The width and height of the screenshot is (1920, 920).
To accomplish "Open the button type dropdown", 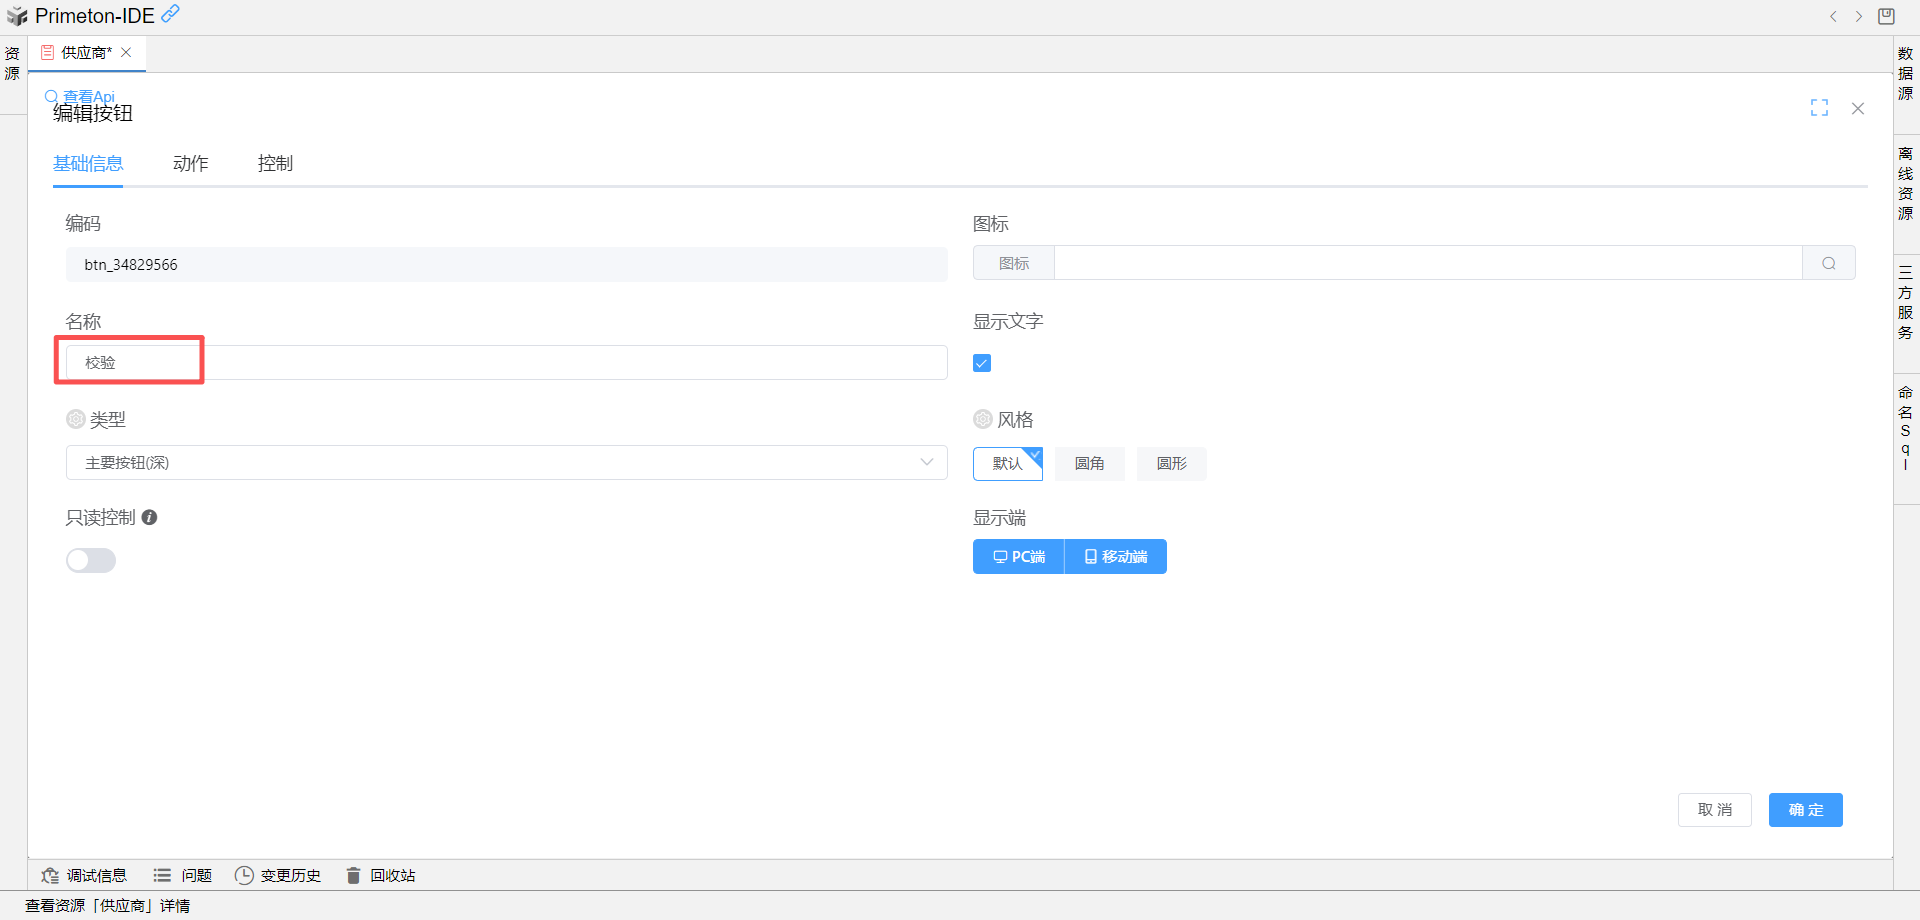I will point(506,463).
